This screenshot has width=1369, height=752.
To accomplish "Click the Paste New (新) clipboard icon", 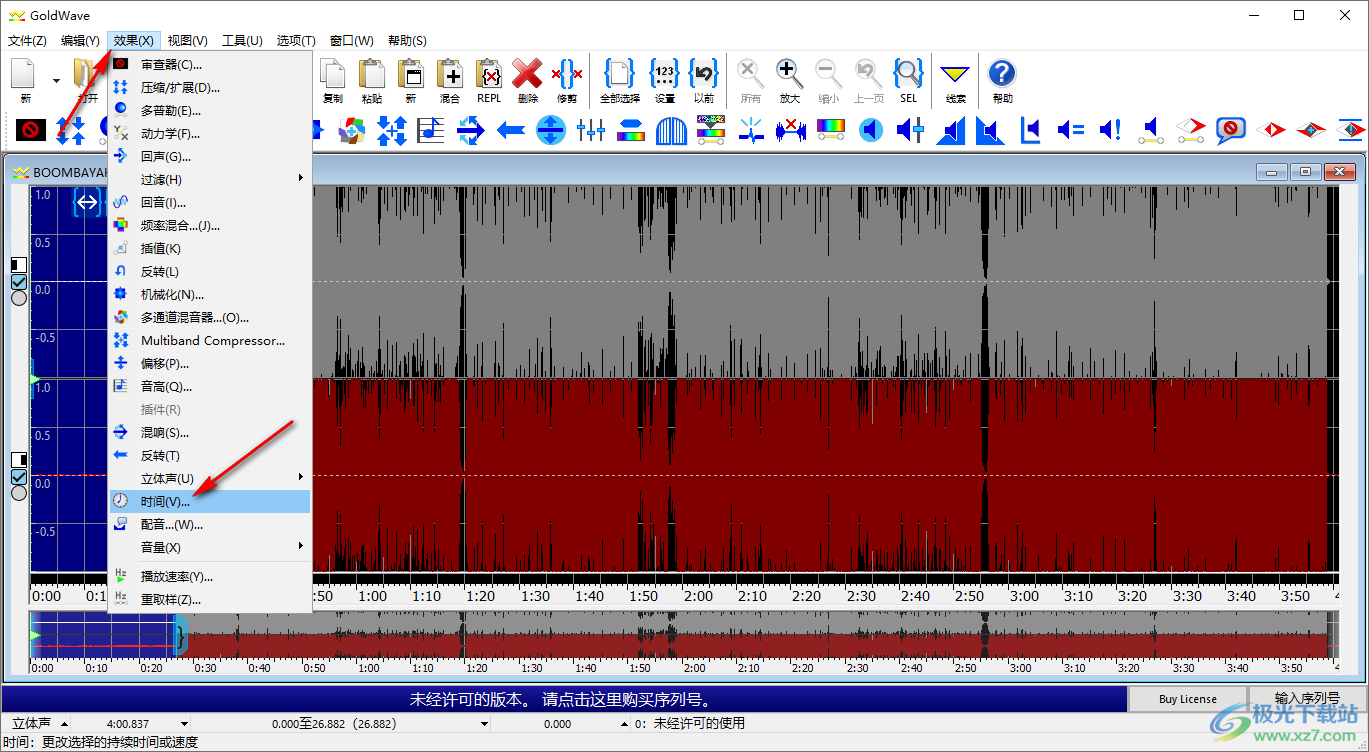I will pos(411,80).
